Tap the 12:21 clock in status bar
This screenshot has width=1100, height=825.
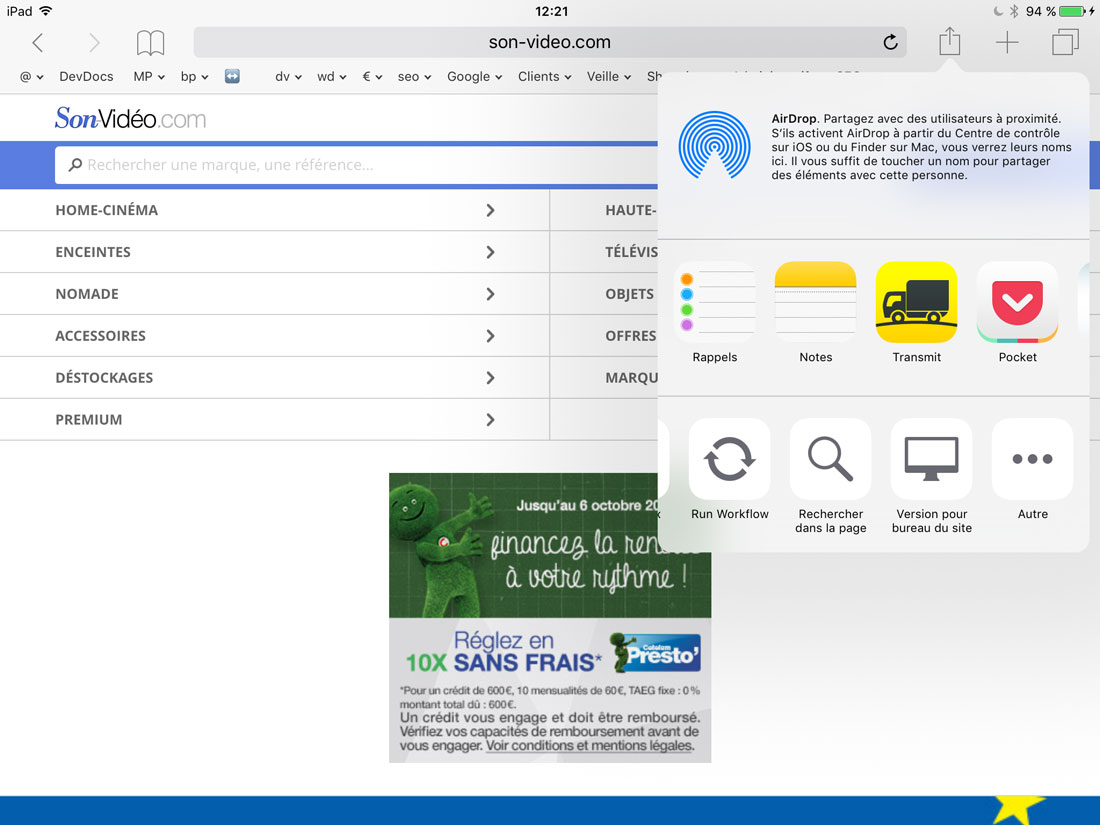[551, 11]
